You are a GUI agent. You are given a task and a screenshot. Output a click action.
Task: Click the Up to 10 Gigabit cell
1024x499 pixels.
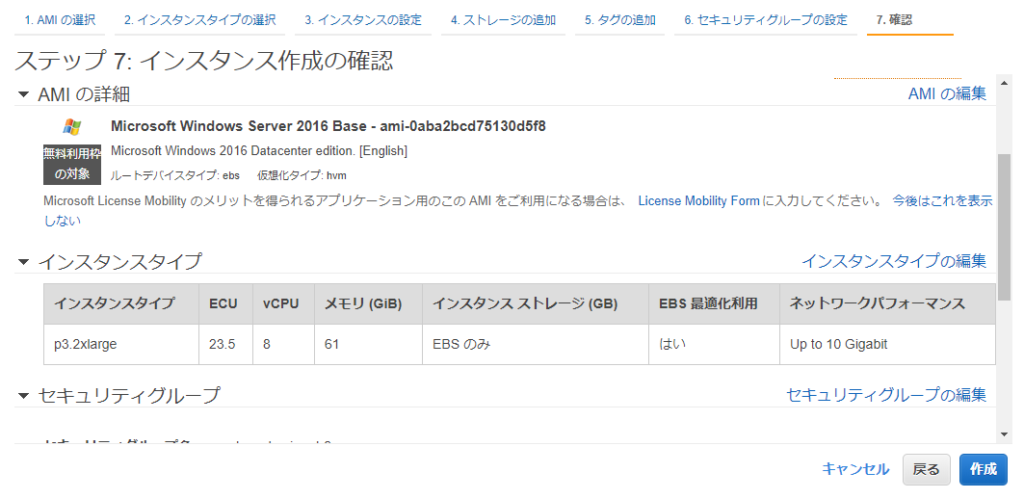tap(888, 344)
